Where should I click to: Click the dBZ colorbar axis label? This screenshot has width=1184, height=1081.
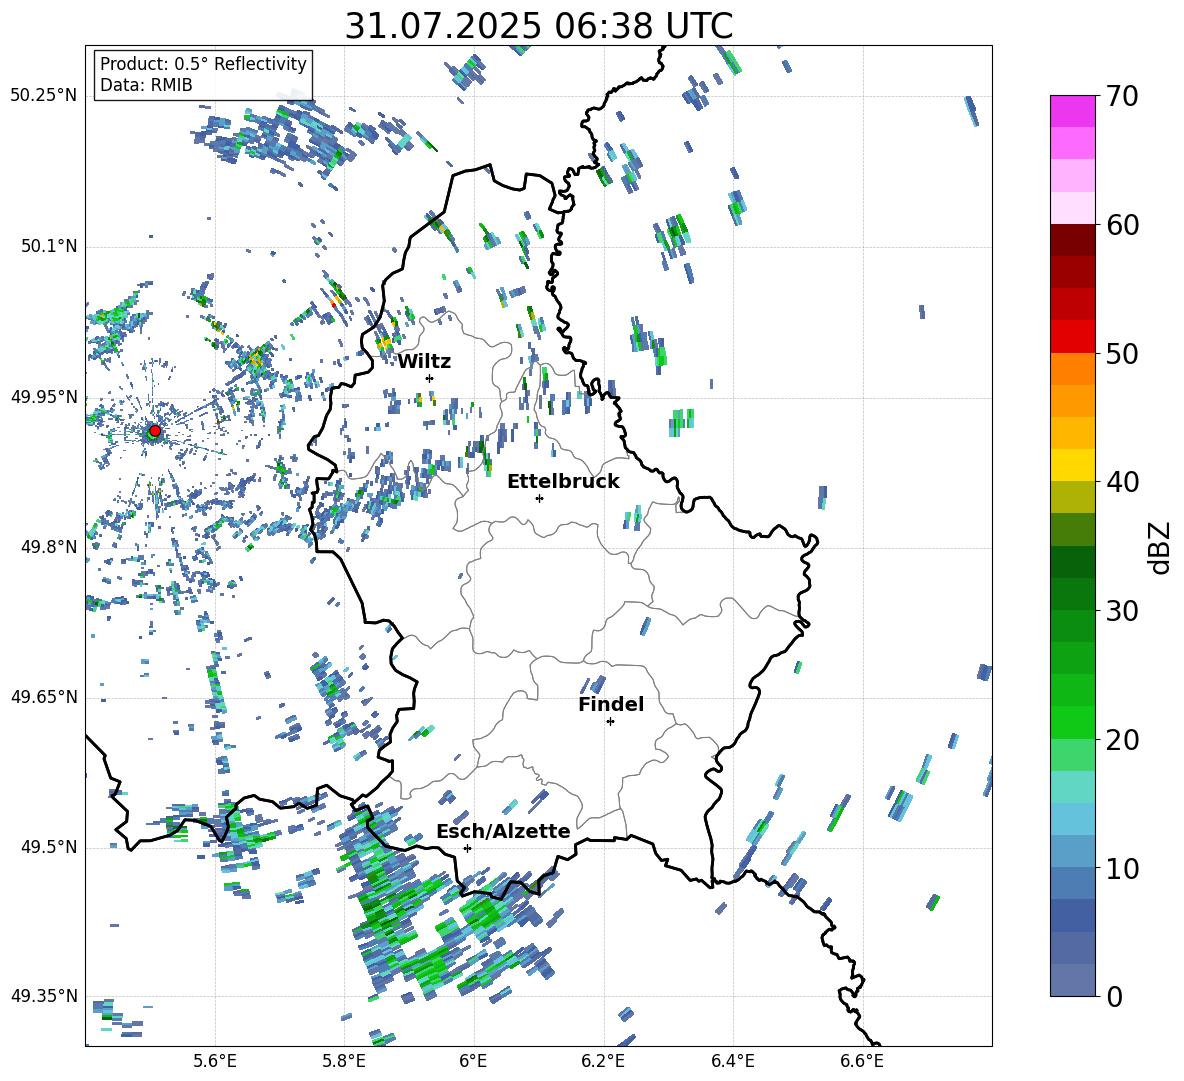click(x=1161, y=547)
